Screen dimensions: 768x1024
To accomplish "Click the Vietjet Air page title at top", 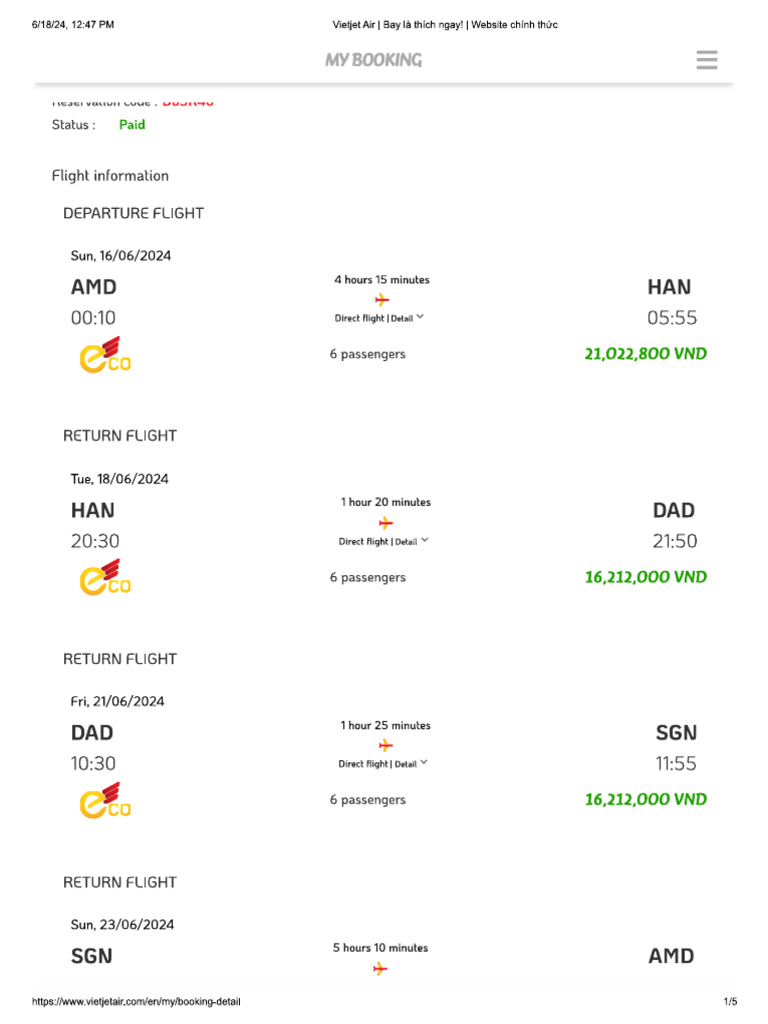I will point(445,24).
